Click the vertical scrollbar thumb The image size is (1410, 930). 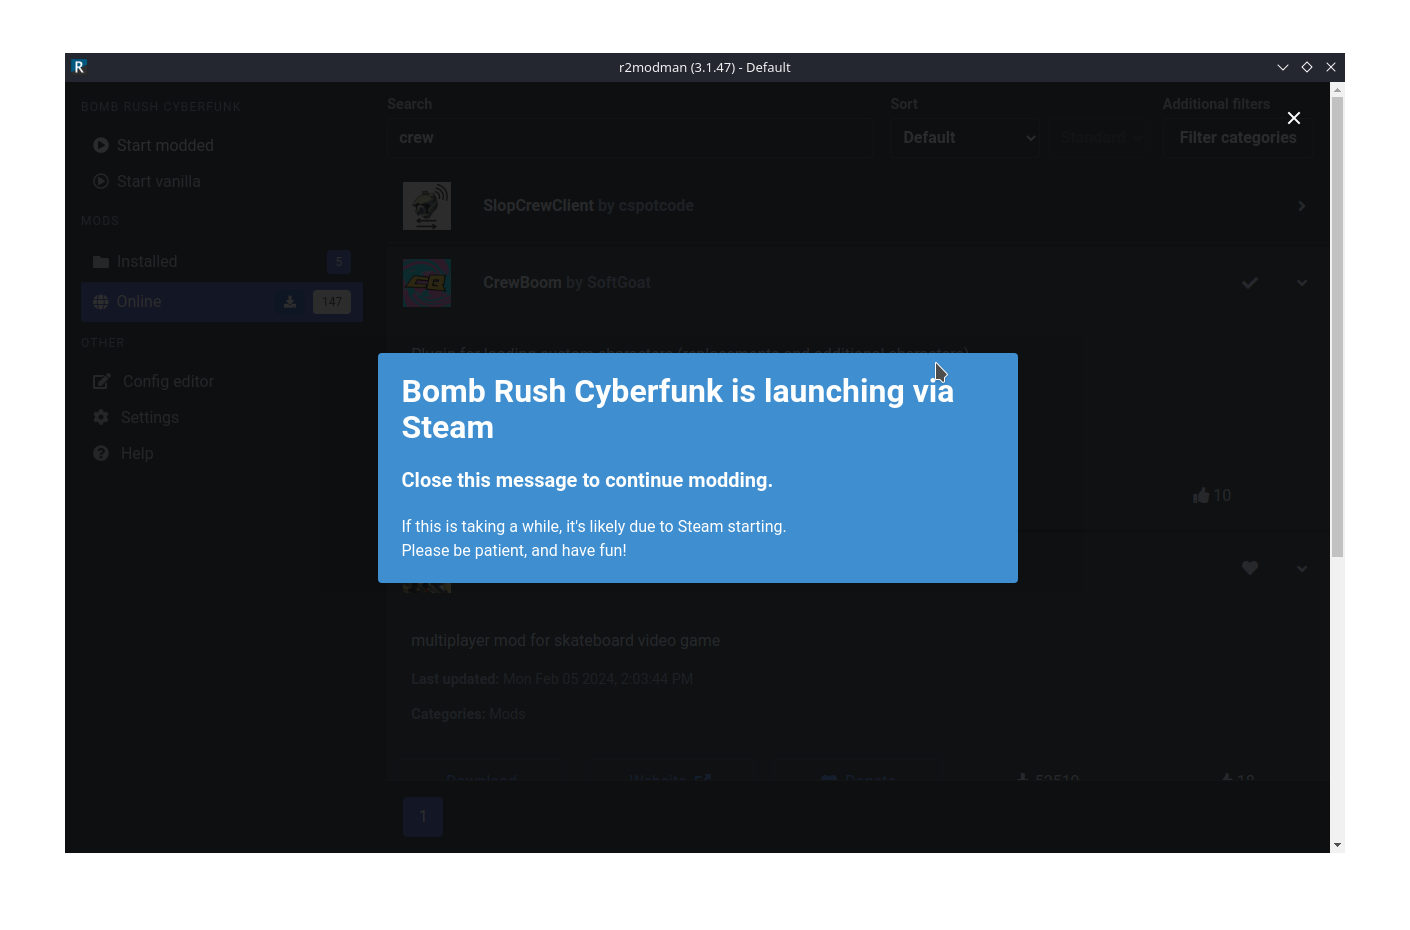click(1337, 327)
